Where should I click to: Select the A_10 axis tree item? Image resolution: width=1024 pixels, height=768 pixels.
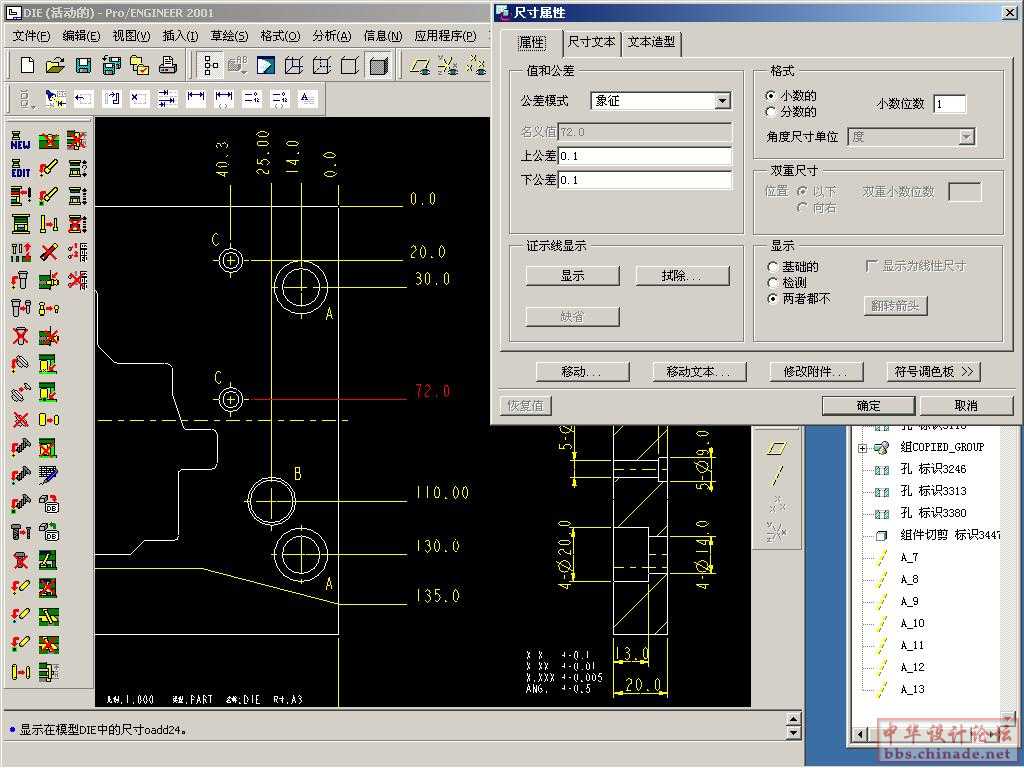pos(912,623)
